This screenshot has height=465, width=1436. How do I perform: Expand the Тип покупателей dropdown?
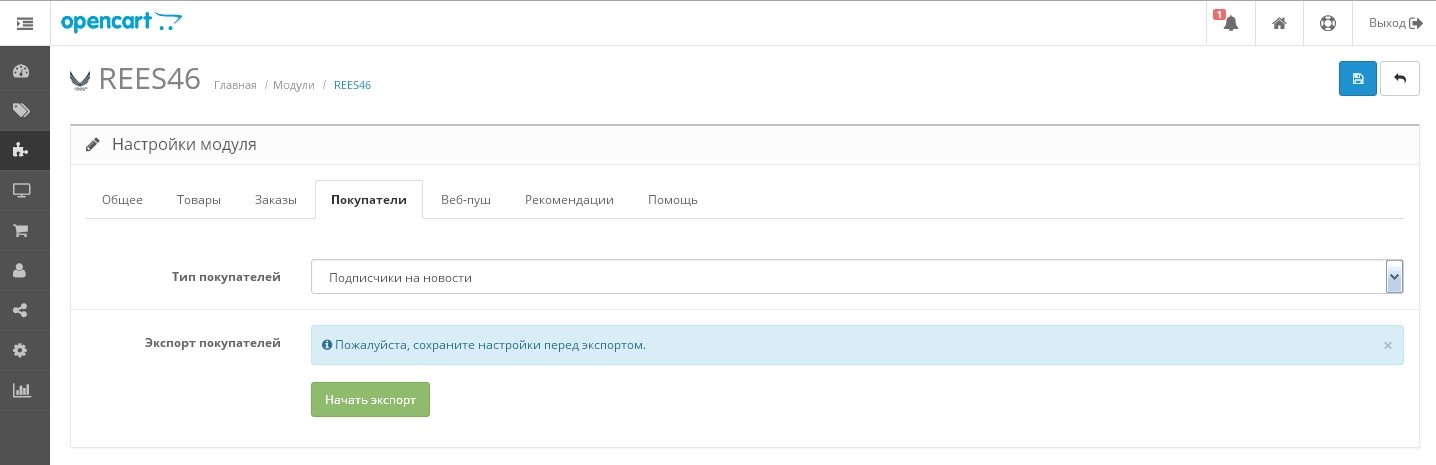[856, 277]
